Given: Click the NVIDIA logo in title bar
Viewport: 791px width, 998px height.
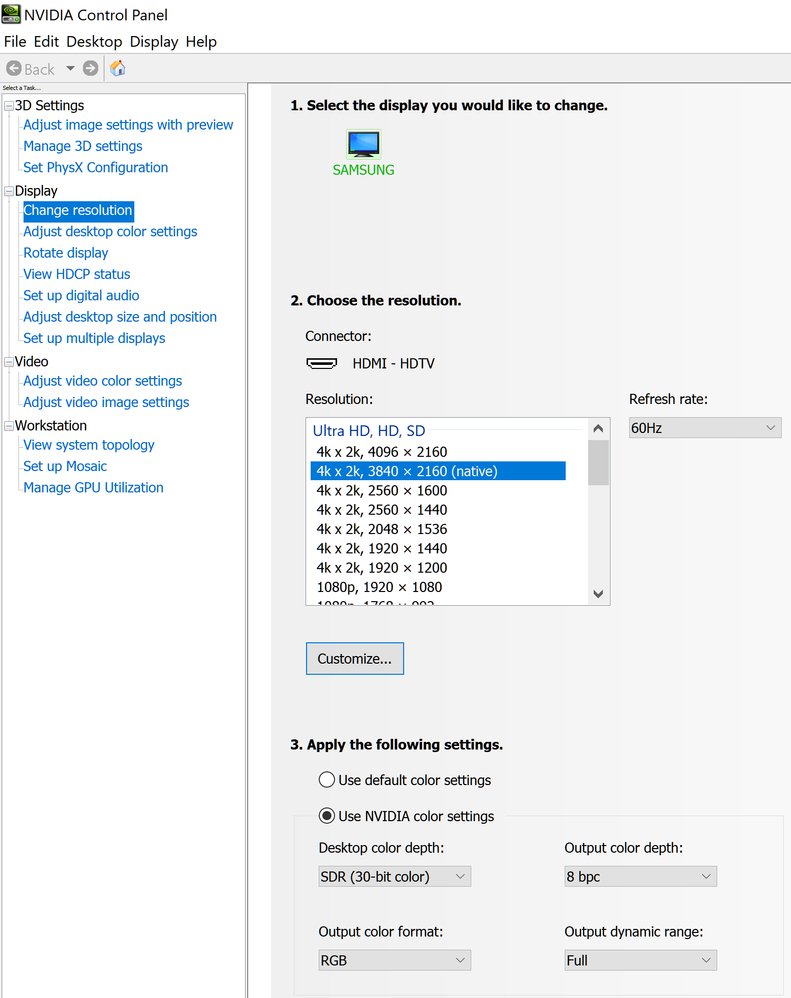Looking at the screenshot, I should pos(13,14).
